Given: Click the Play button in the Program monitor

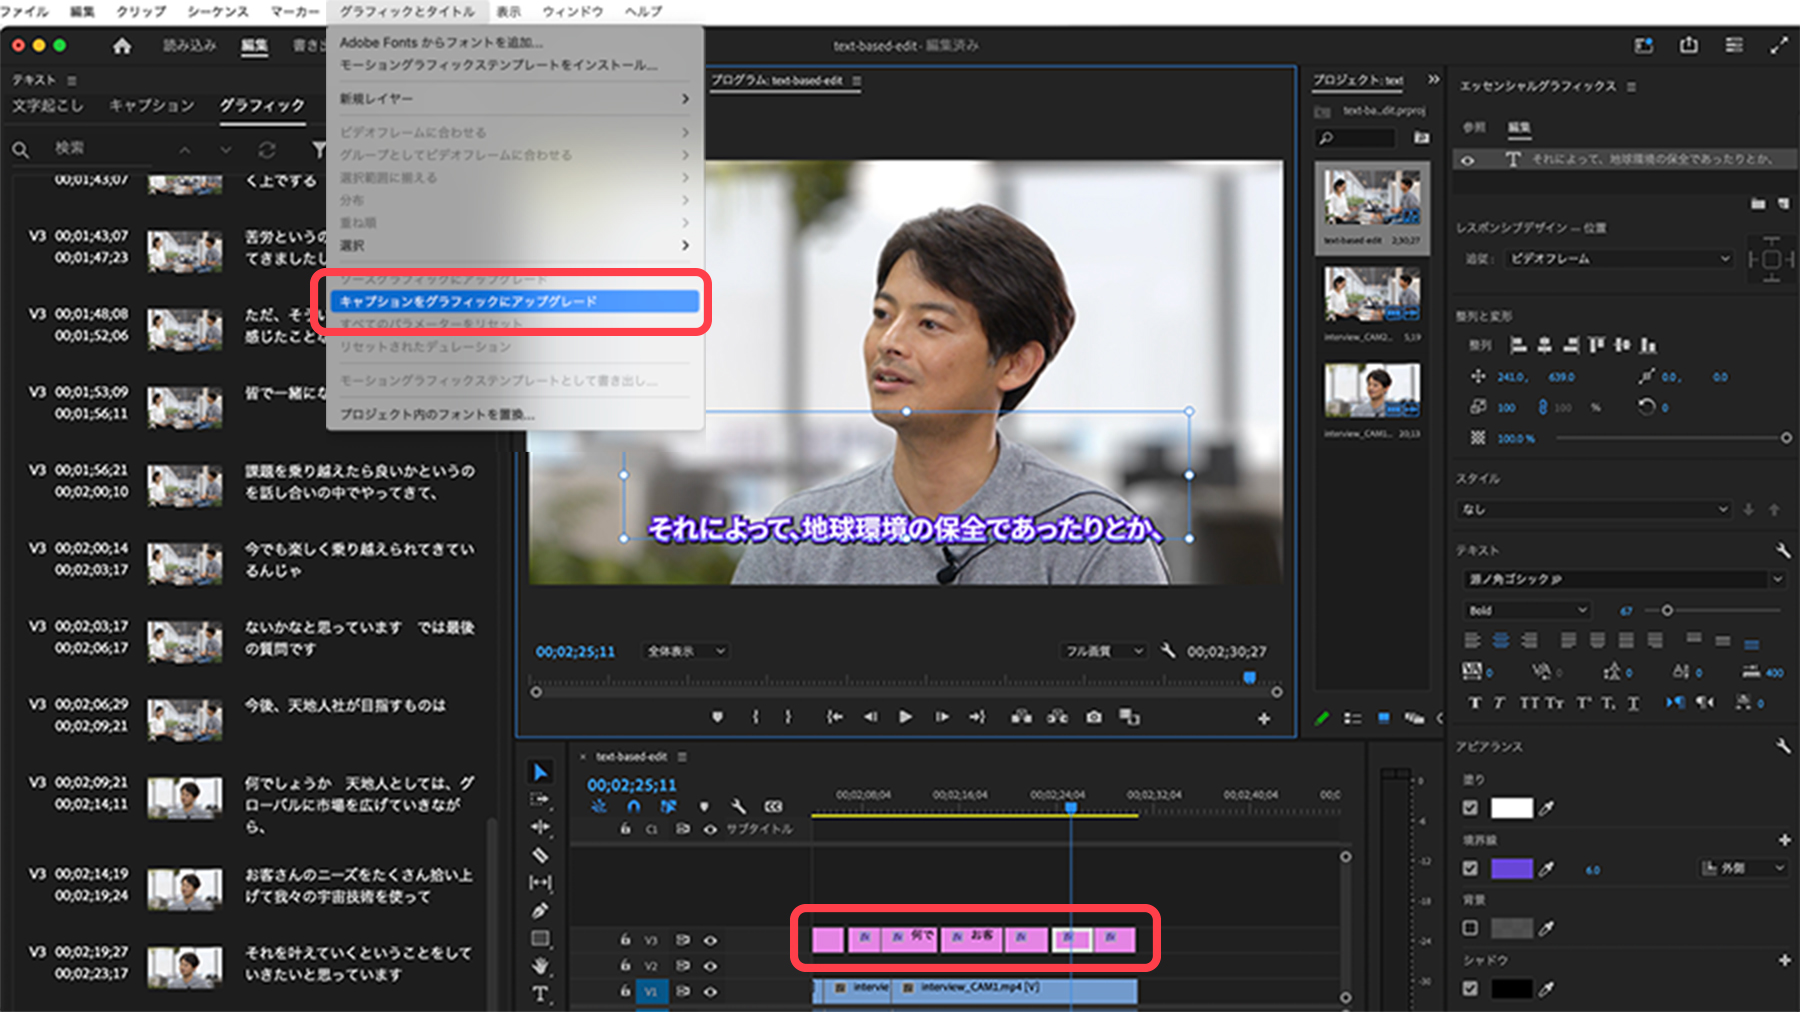Looking at the screenshot, I should pyautogui.click(x=905, y=717).
